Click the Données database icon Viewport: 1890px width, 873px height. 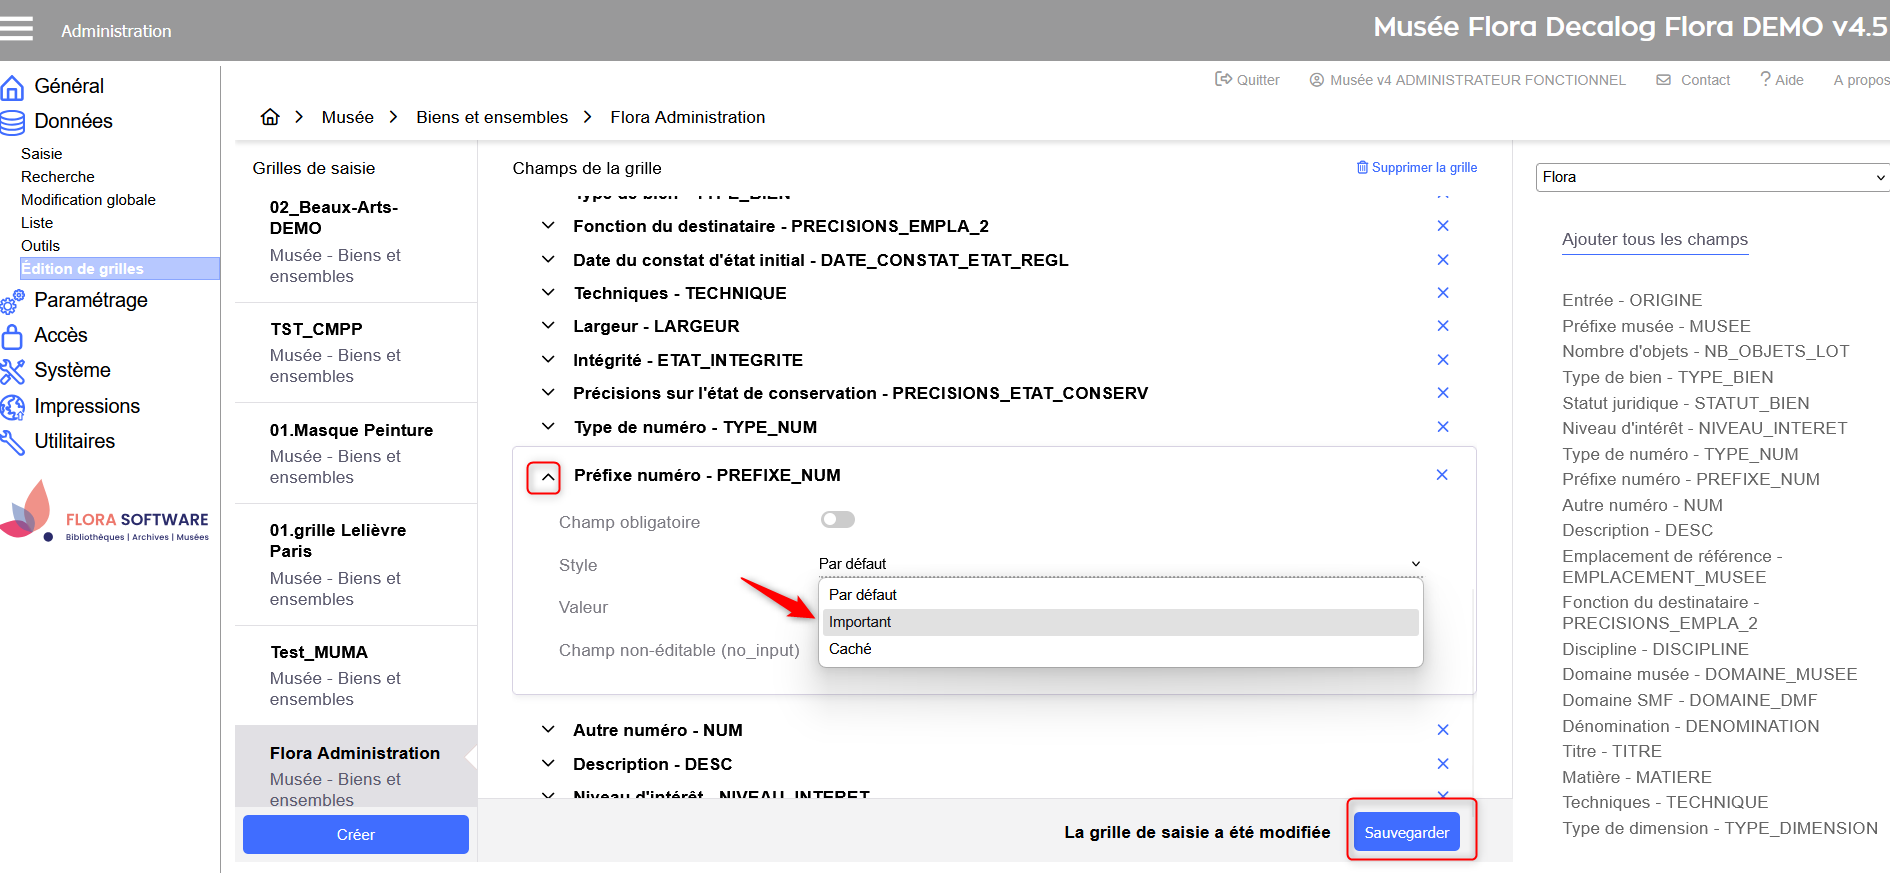click(x=13, y=122)
